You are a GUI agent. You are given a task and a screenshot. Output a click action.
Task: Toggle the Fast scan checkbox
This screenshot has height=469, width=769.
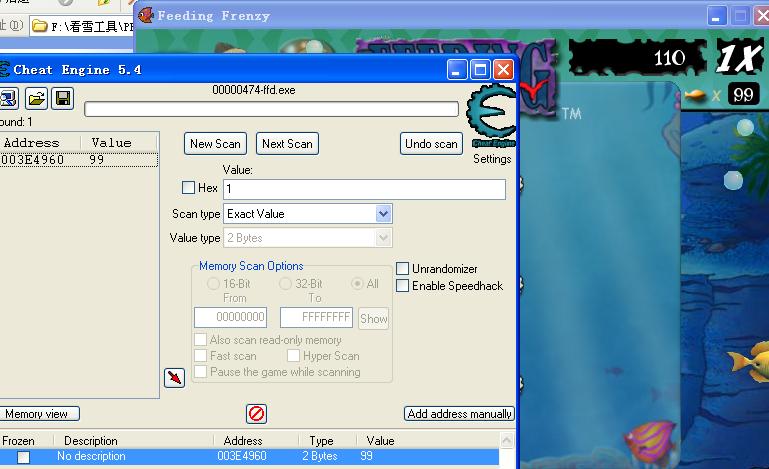[200, 355]
